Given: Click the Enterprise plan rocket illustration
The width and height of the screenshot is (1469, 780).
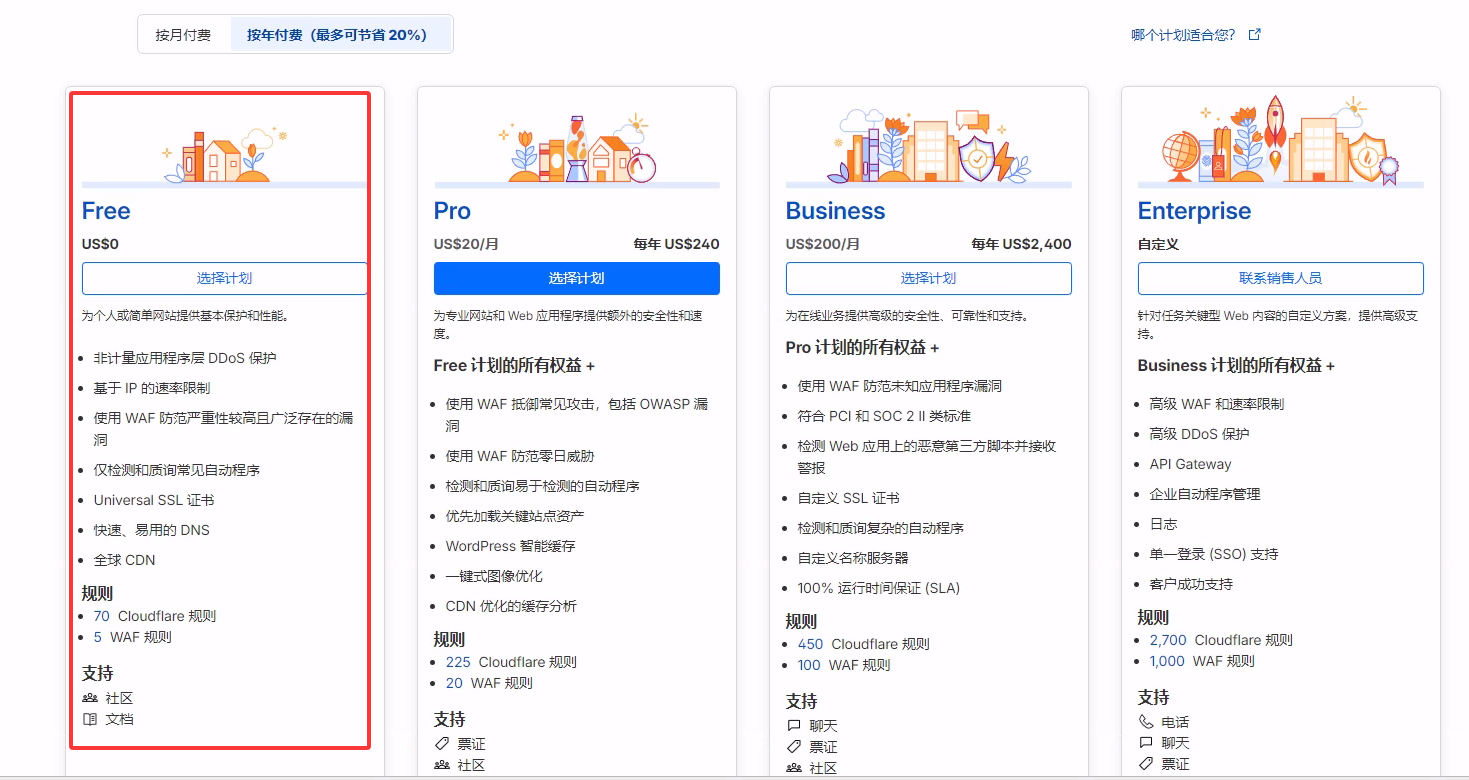Looking at the screenshot, I should click(x=1274, y=125).
